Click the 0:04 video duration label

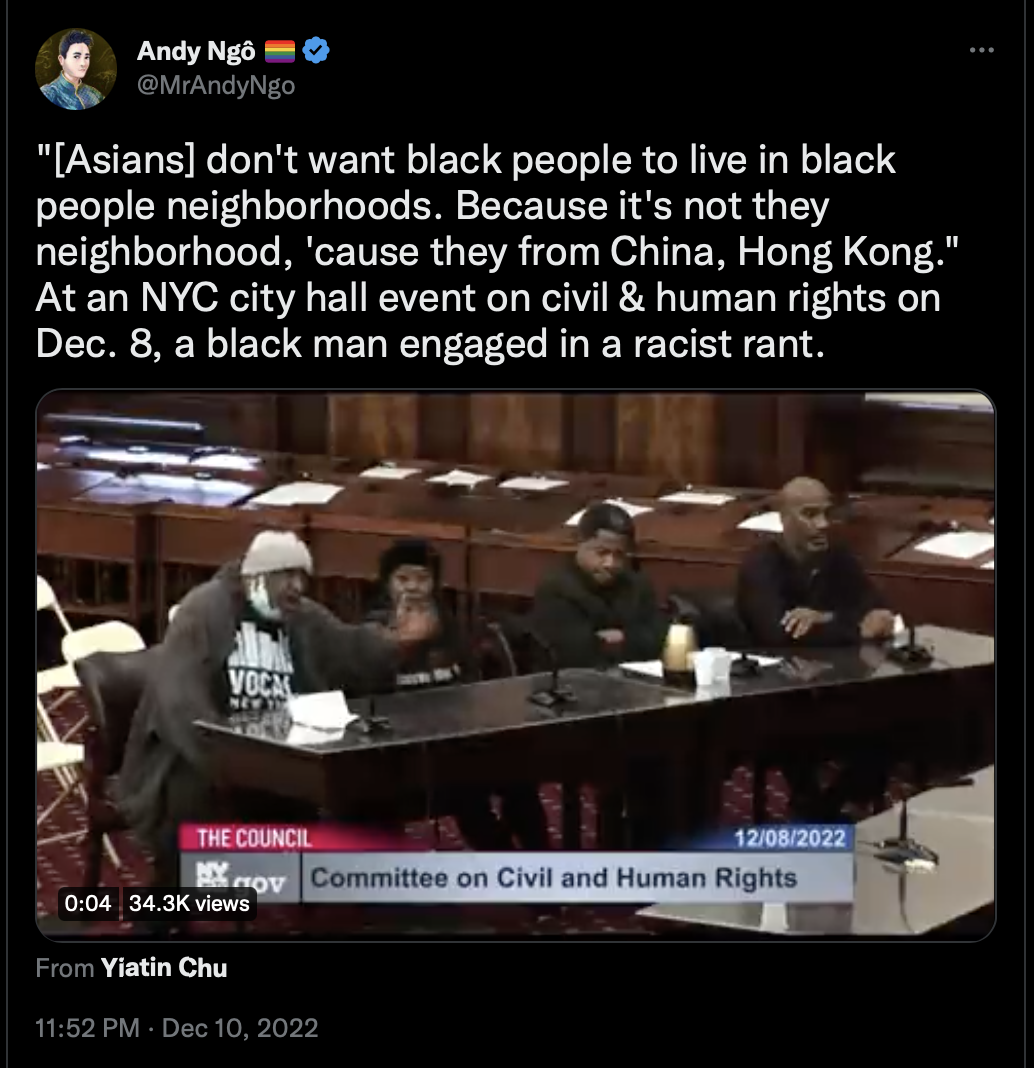click(x=88, y=903)
